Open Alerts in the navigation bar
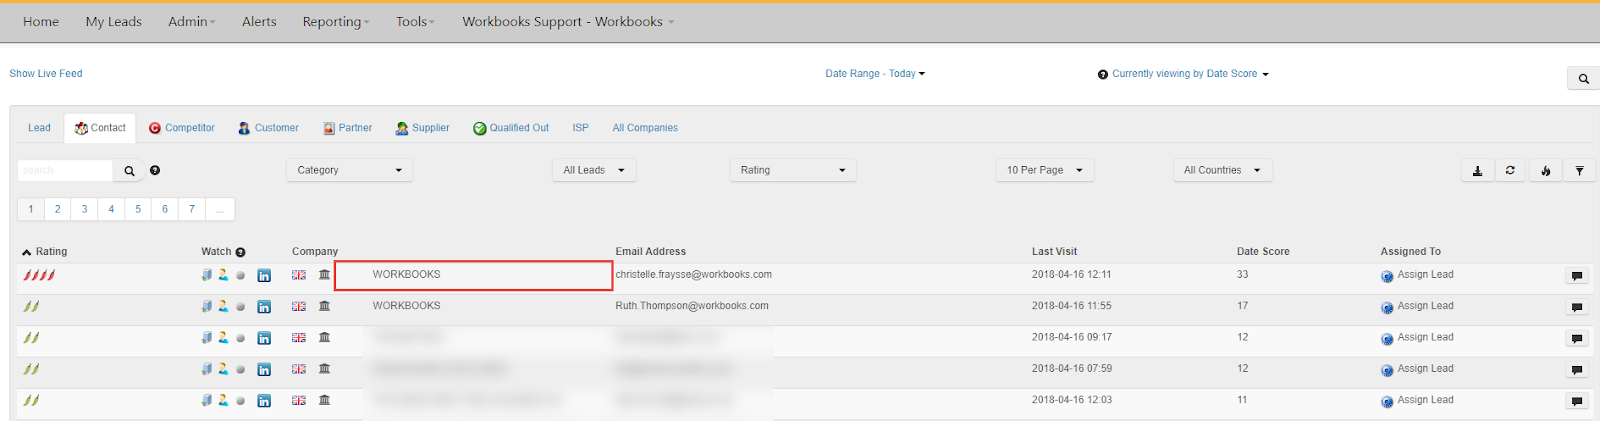This screenshot has height=421, width=1600. click(259, 22)
